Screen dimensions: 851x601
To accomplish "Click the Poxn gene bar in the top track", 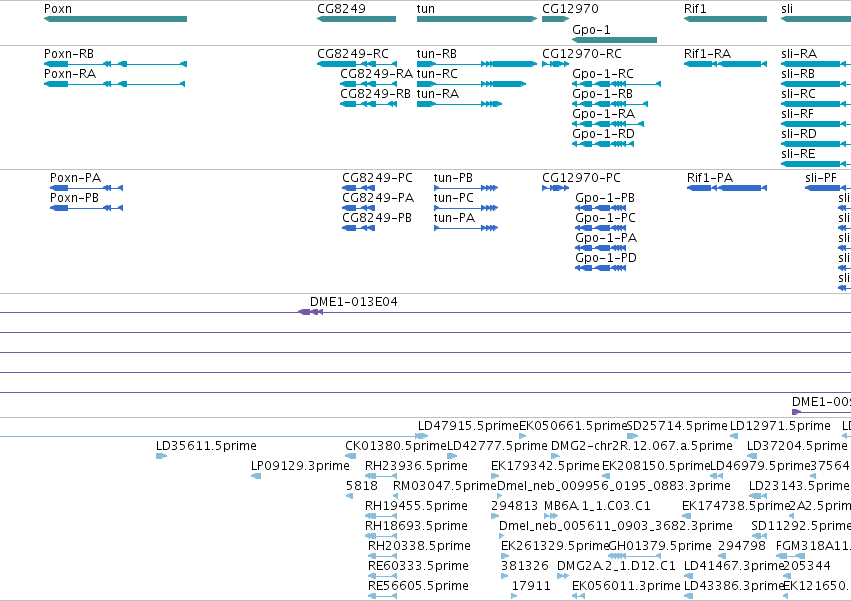I will point(115,19).
